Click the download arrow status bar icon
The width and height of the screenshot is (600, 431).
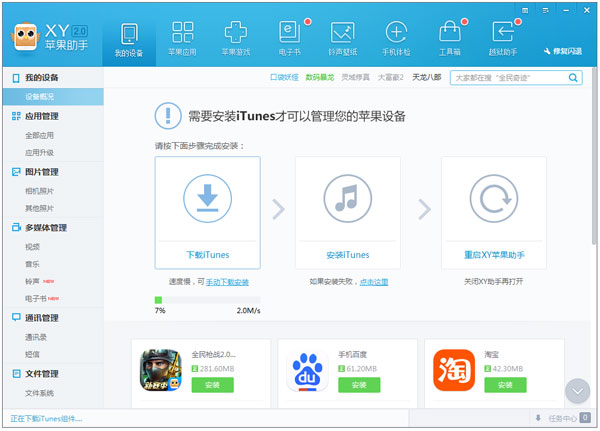point(538,418)
